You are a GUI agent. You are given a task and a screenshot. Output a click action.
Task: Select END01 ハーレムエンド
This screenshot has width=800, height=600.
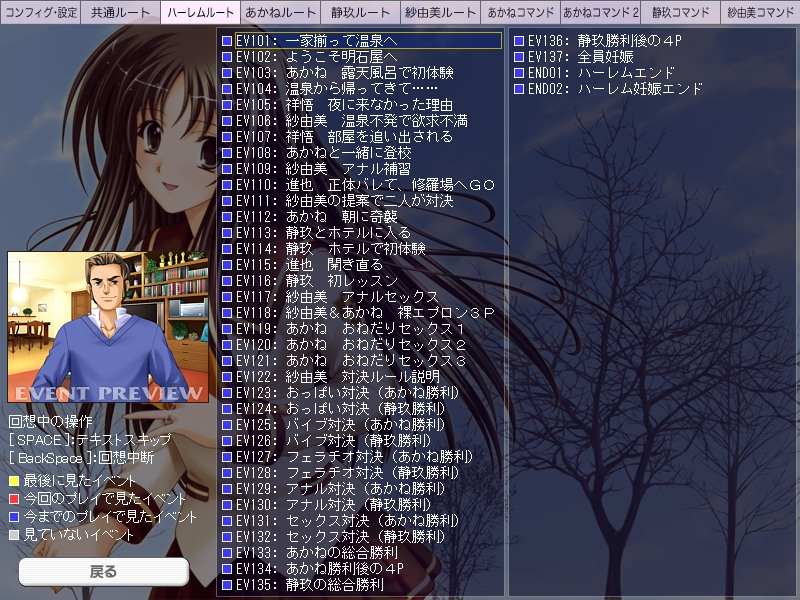pos(602,72)
